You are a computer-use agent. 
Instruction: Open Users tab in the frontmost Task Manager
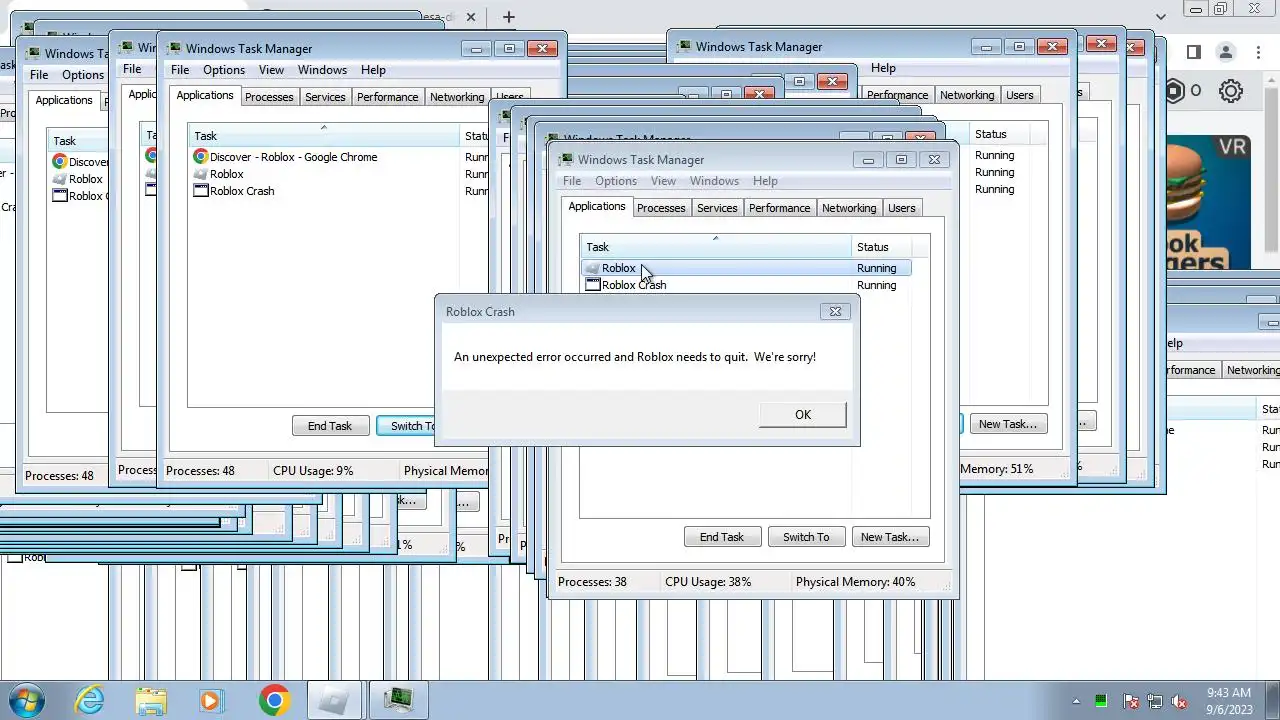pos(902,208)
